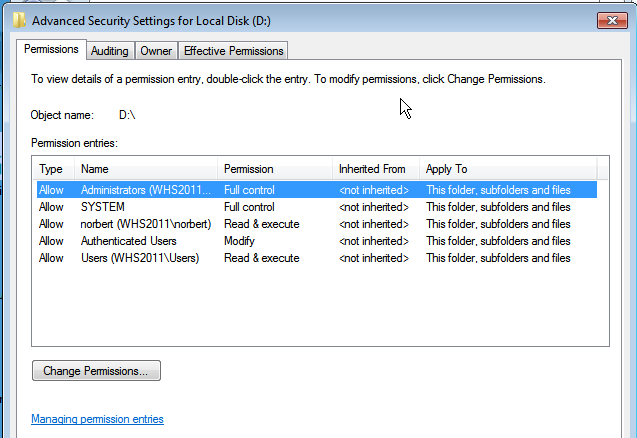This screenshot has height=438, width=637.
Task: Select the Users (WHS2011\Users) entry
Action: click(x=317, y=258)
